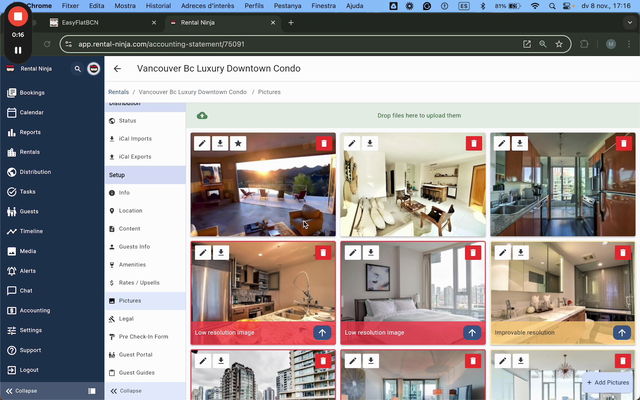Delete the low resolution bedroom picture
640x400 pixels.
pyautogui.click(x=473, y=253)
